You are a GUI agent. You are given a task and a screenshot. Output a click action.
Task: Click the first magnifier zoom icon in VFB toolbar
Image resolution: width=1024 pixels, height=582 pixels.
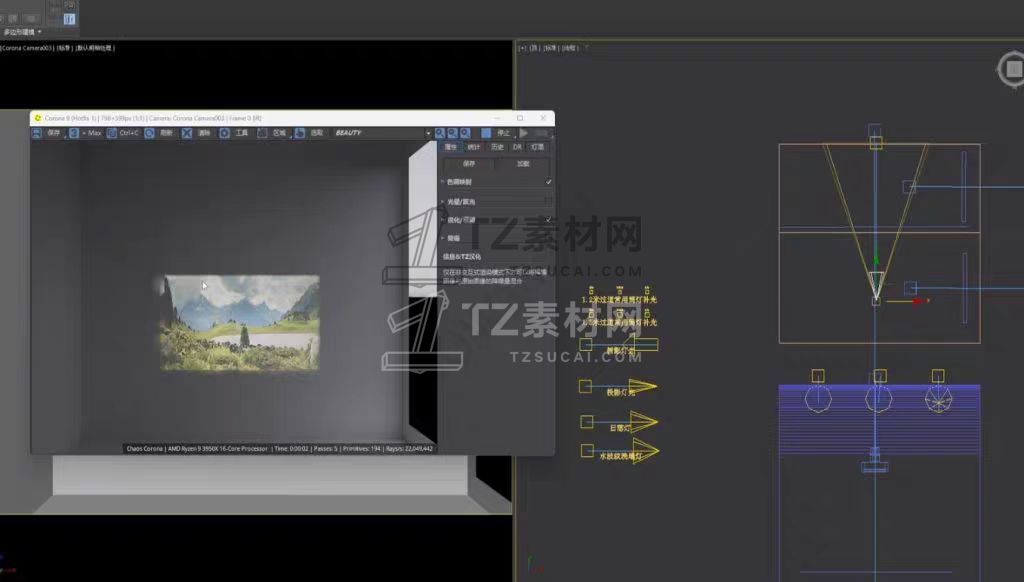(440, 133)
